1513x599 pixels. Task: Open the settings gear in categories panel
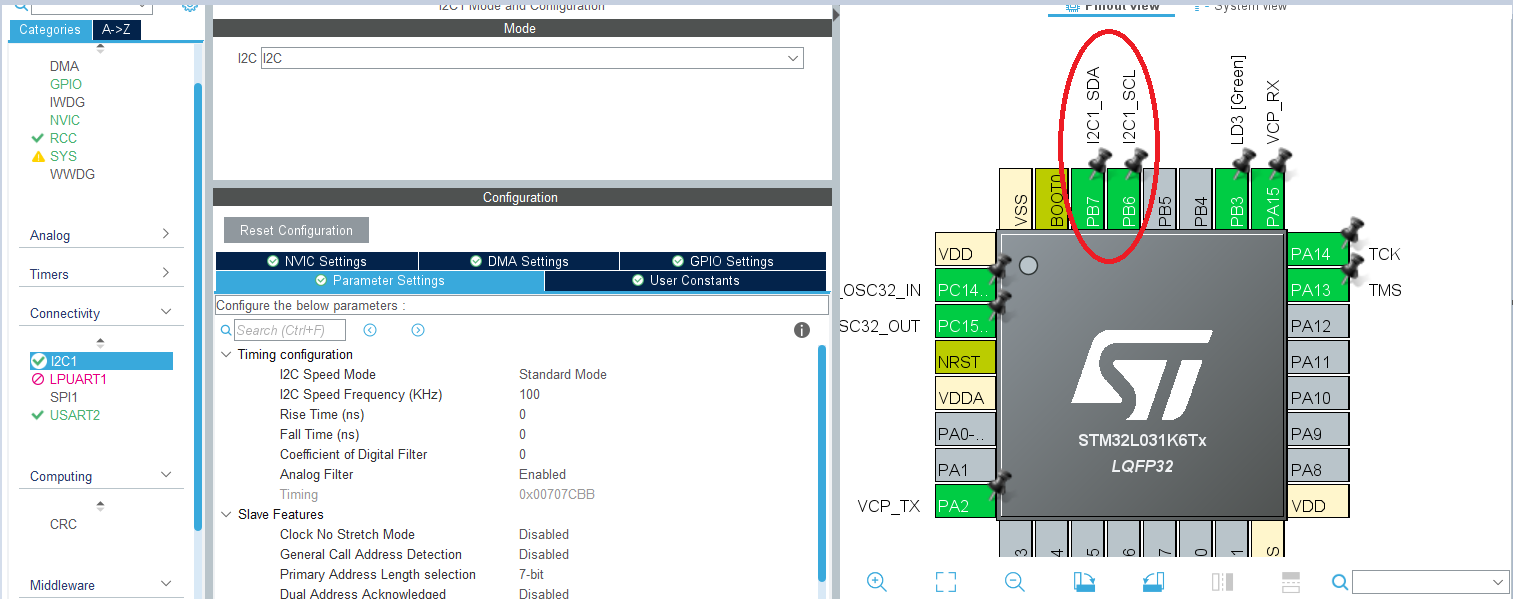coord(190,5)
